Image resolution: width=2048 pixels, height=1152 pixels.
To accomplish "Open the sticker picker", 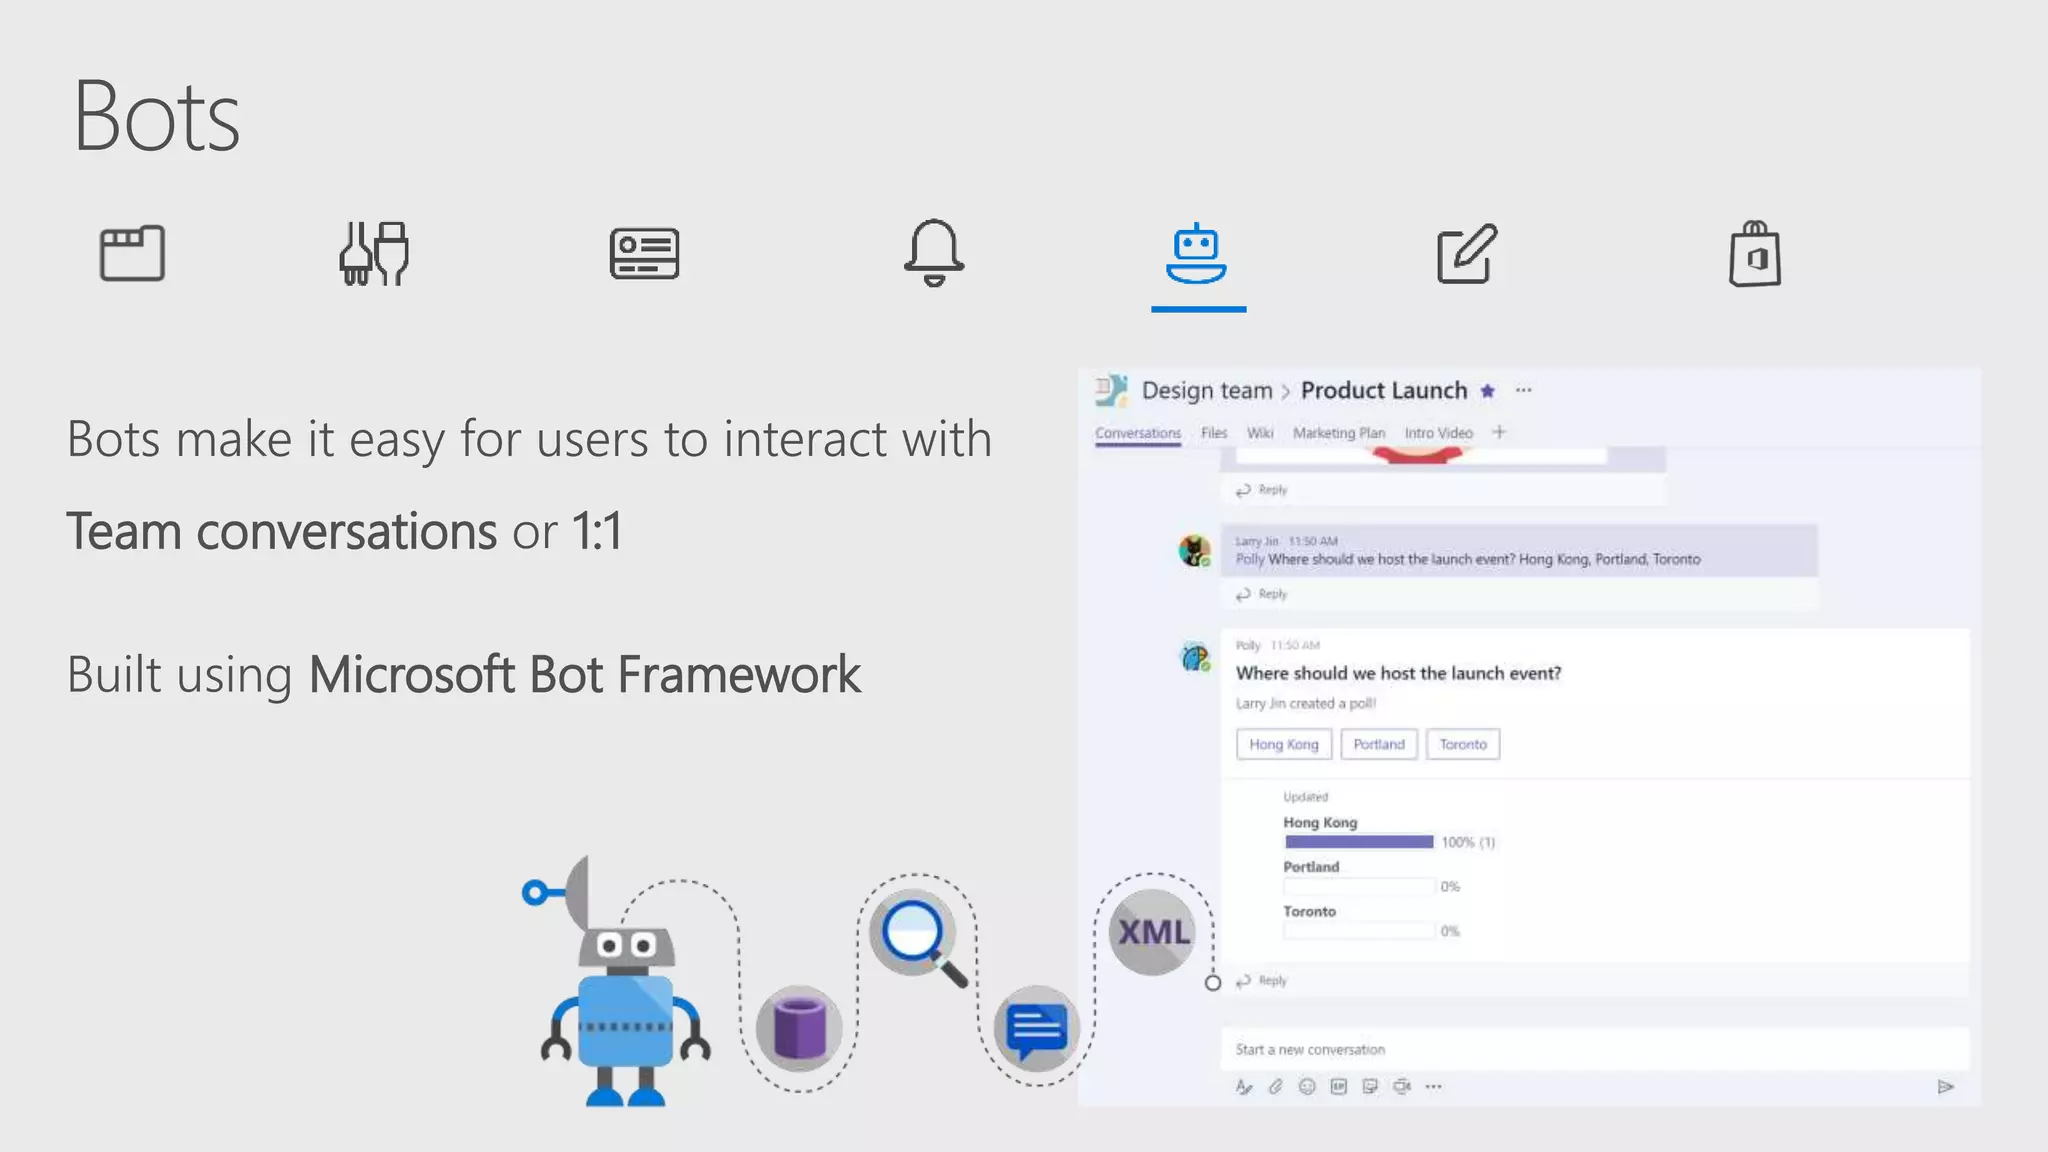I will [1371, 1086].
